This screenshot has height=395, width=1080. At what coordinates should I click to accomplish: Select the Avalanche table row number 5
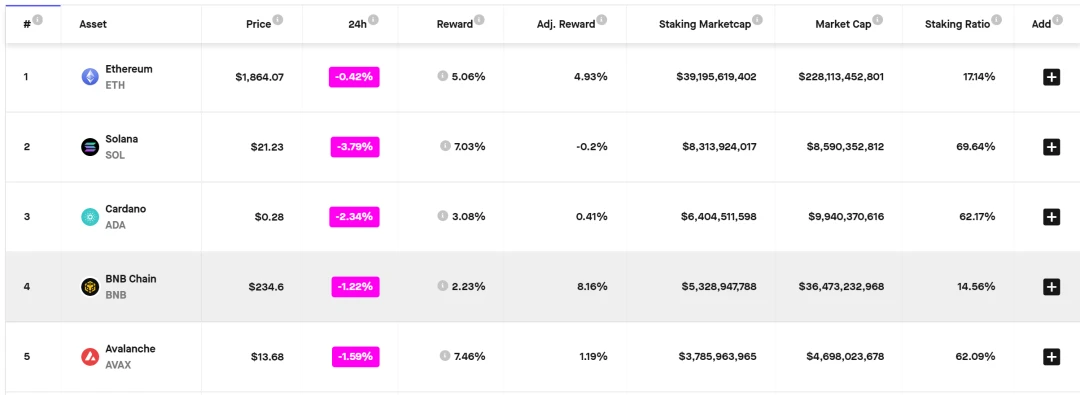540,357
